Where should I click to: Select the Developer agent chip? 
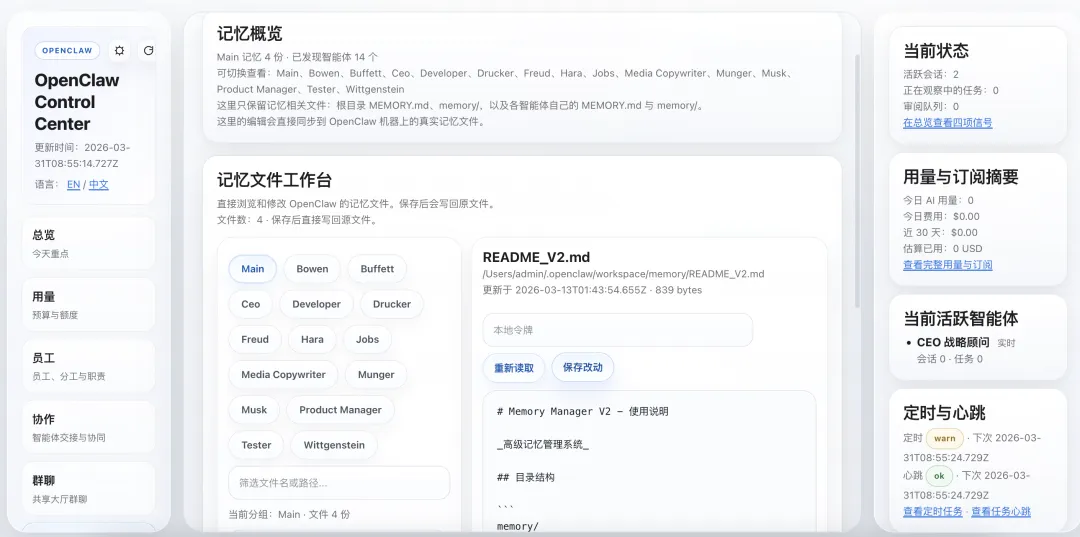click(316, 304)
